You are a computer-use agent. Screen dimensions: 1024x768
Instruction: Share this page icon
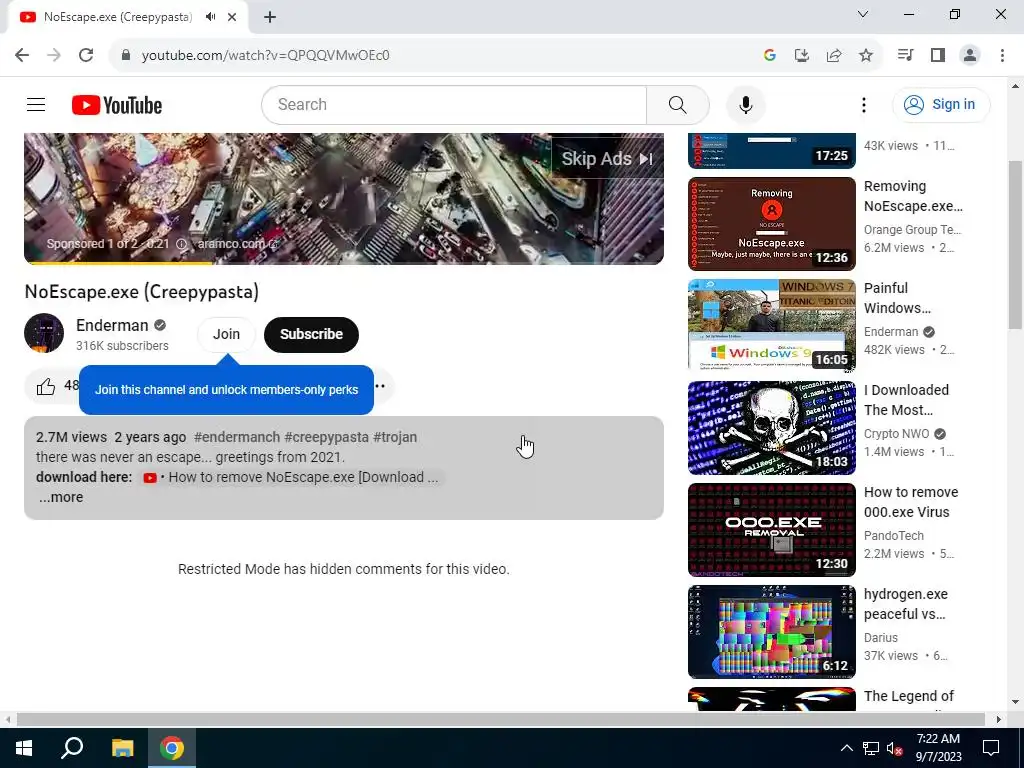(x=834, y=56)
